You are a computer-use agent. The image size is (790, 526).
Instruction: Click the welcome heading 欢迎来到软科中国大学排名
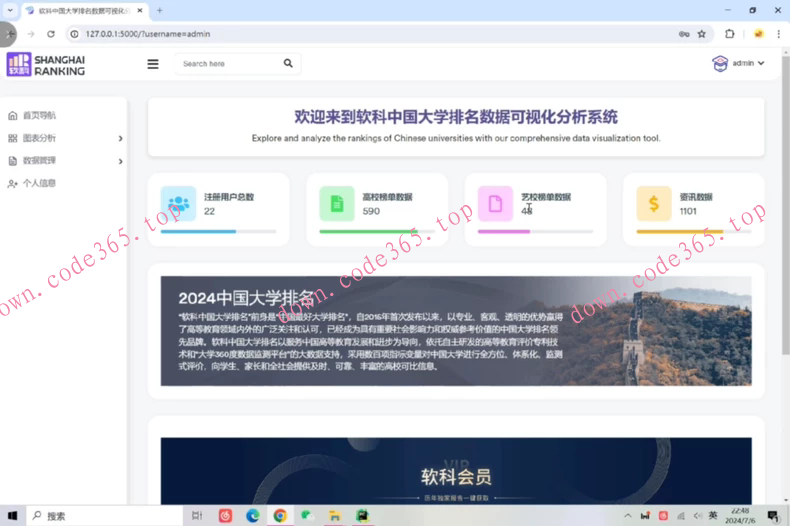click(x=456, y=117)
